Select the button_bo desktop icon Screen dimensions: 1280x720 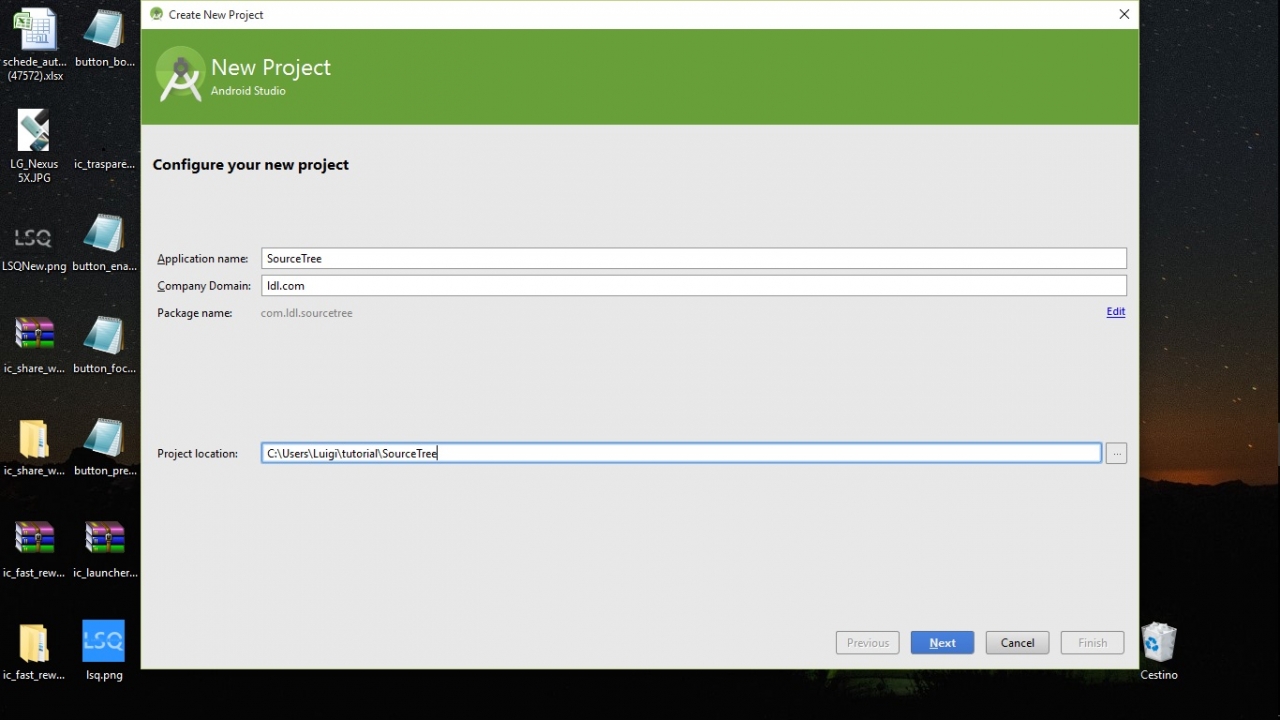[104, 40]
